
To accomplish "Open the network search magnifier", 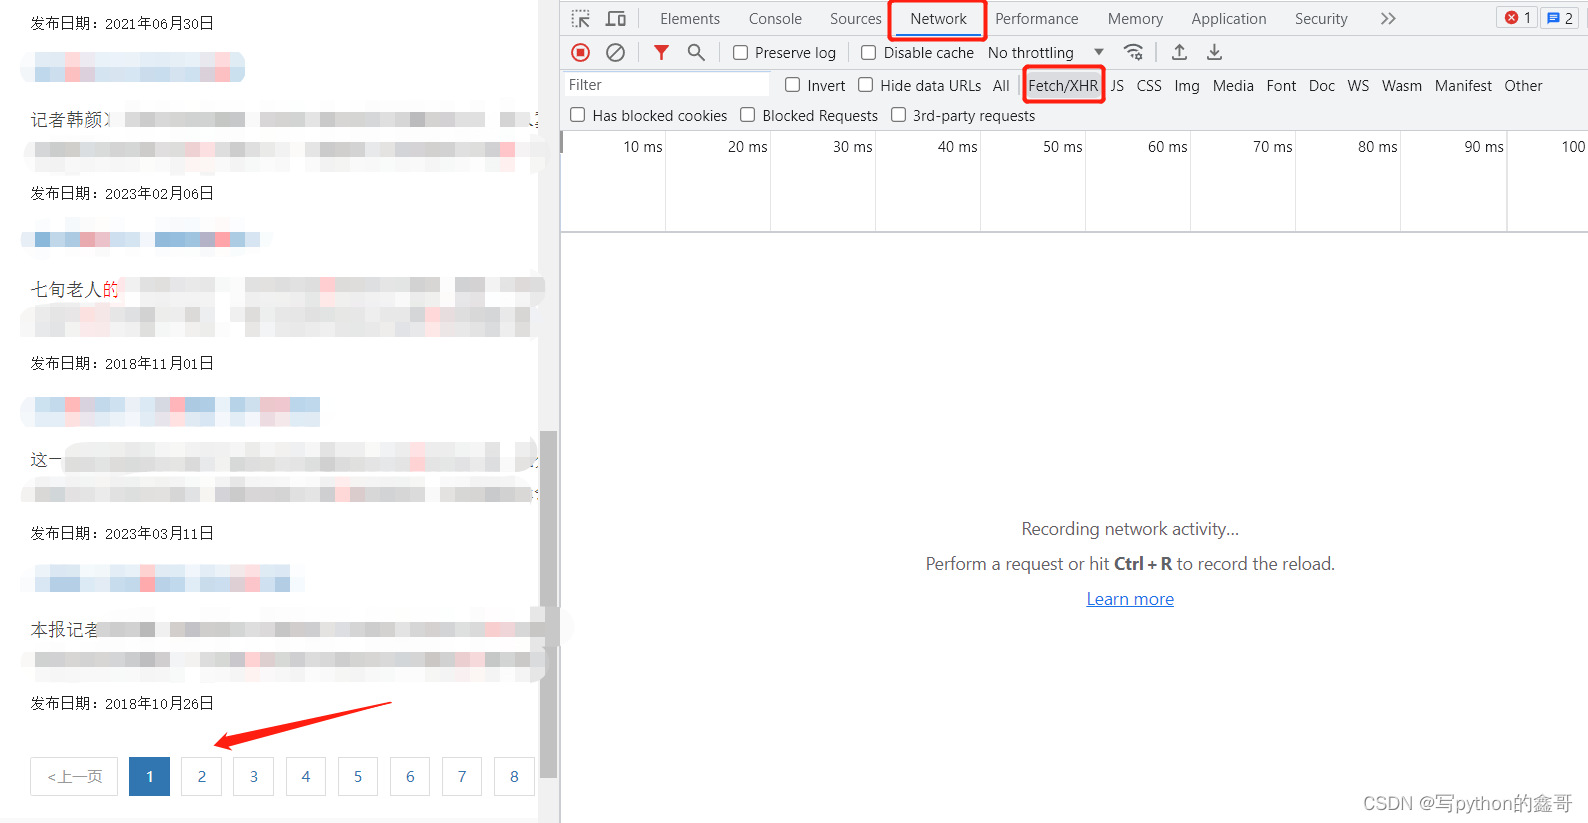I will point(696,52).
